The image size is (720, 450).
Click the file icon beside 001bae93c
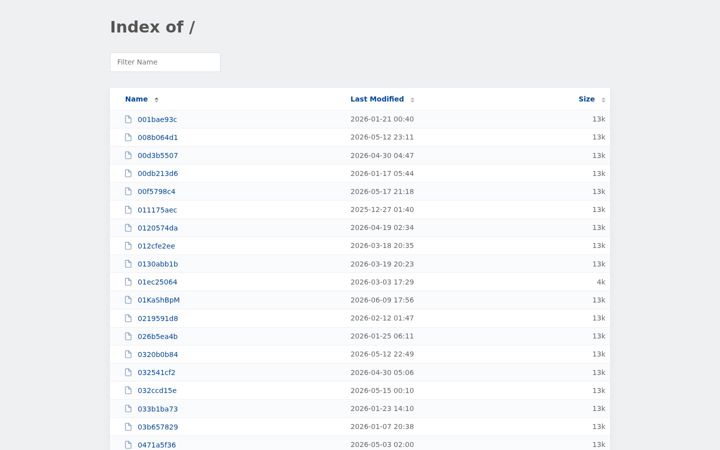point(128,119)
